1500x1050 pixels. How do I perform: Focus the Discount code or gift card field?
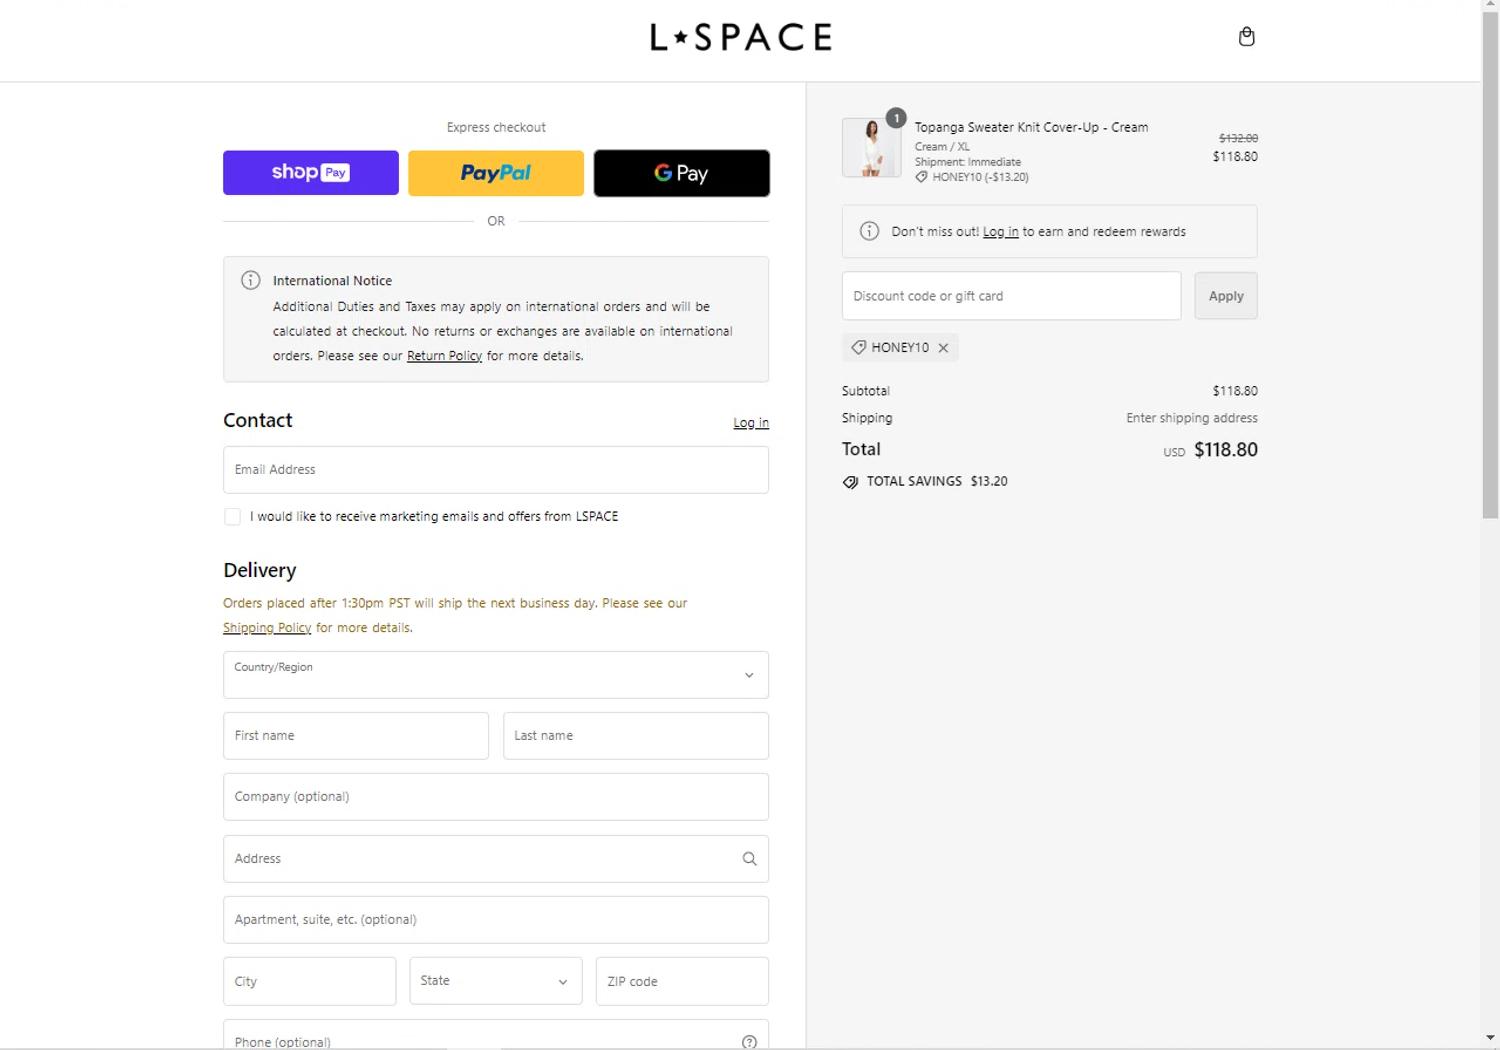[x=1011, y=296]
